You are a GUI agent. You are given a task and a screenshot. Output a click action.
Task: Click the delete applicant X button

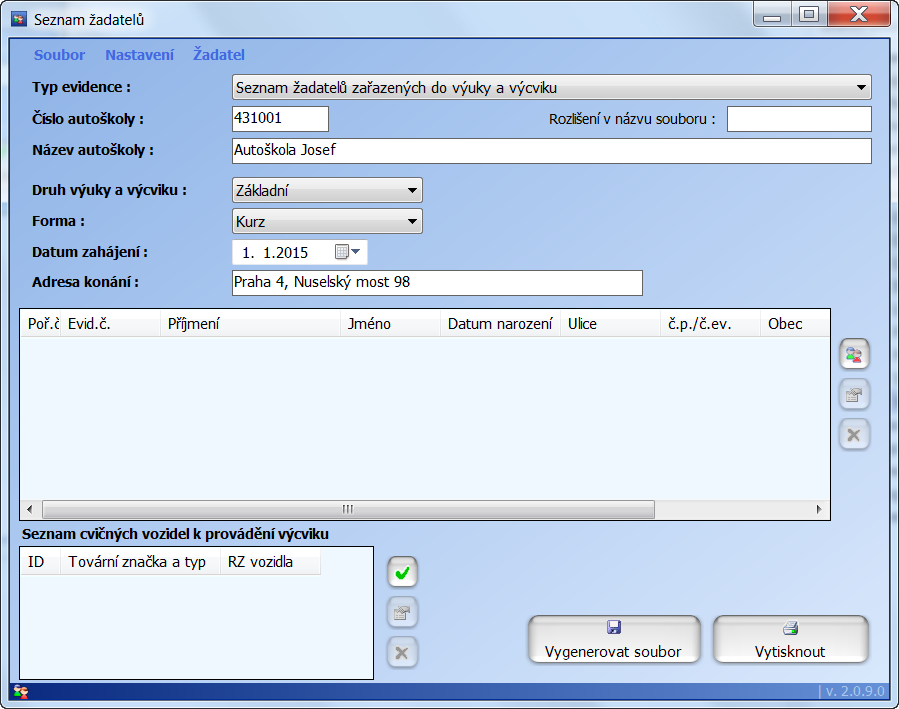click(x=854, y=434)
